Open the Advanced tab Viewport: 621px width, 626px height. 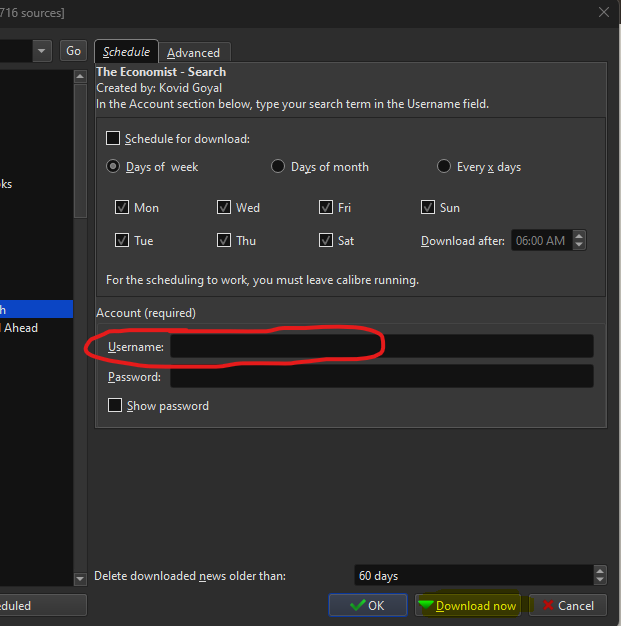coord(193,53)
